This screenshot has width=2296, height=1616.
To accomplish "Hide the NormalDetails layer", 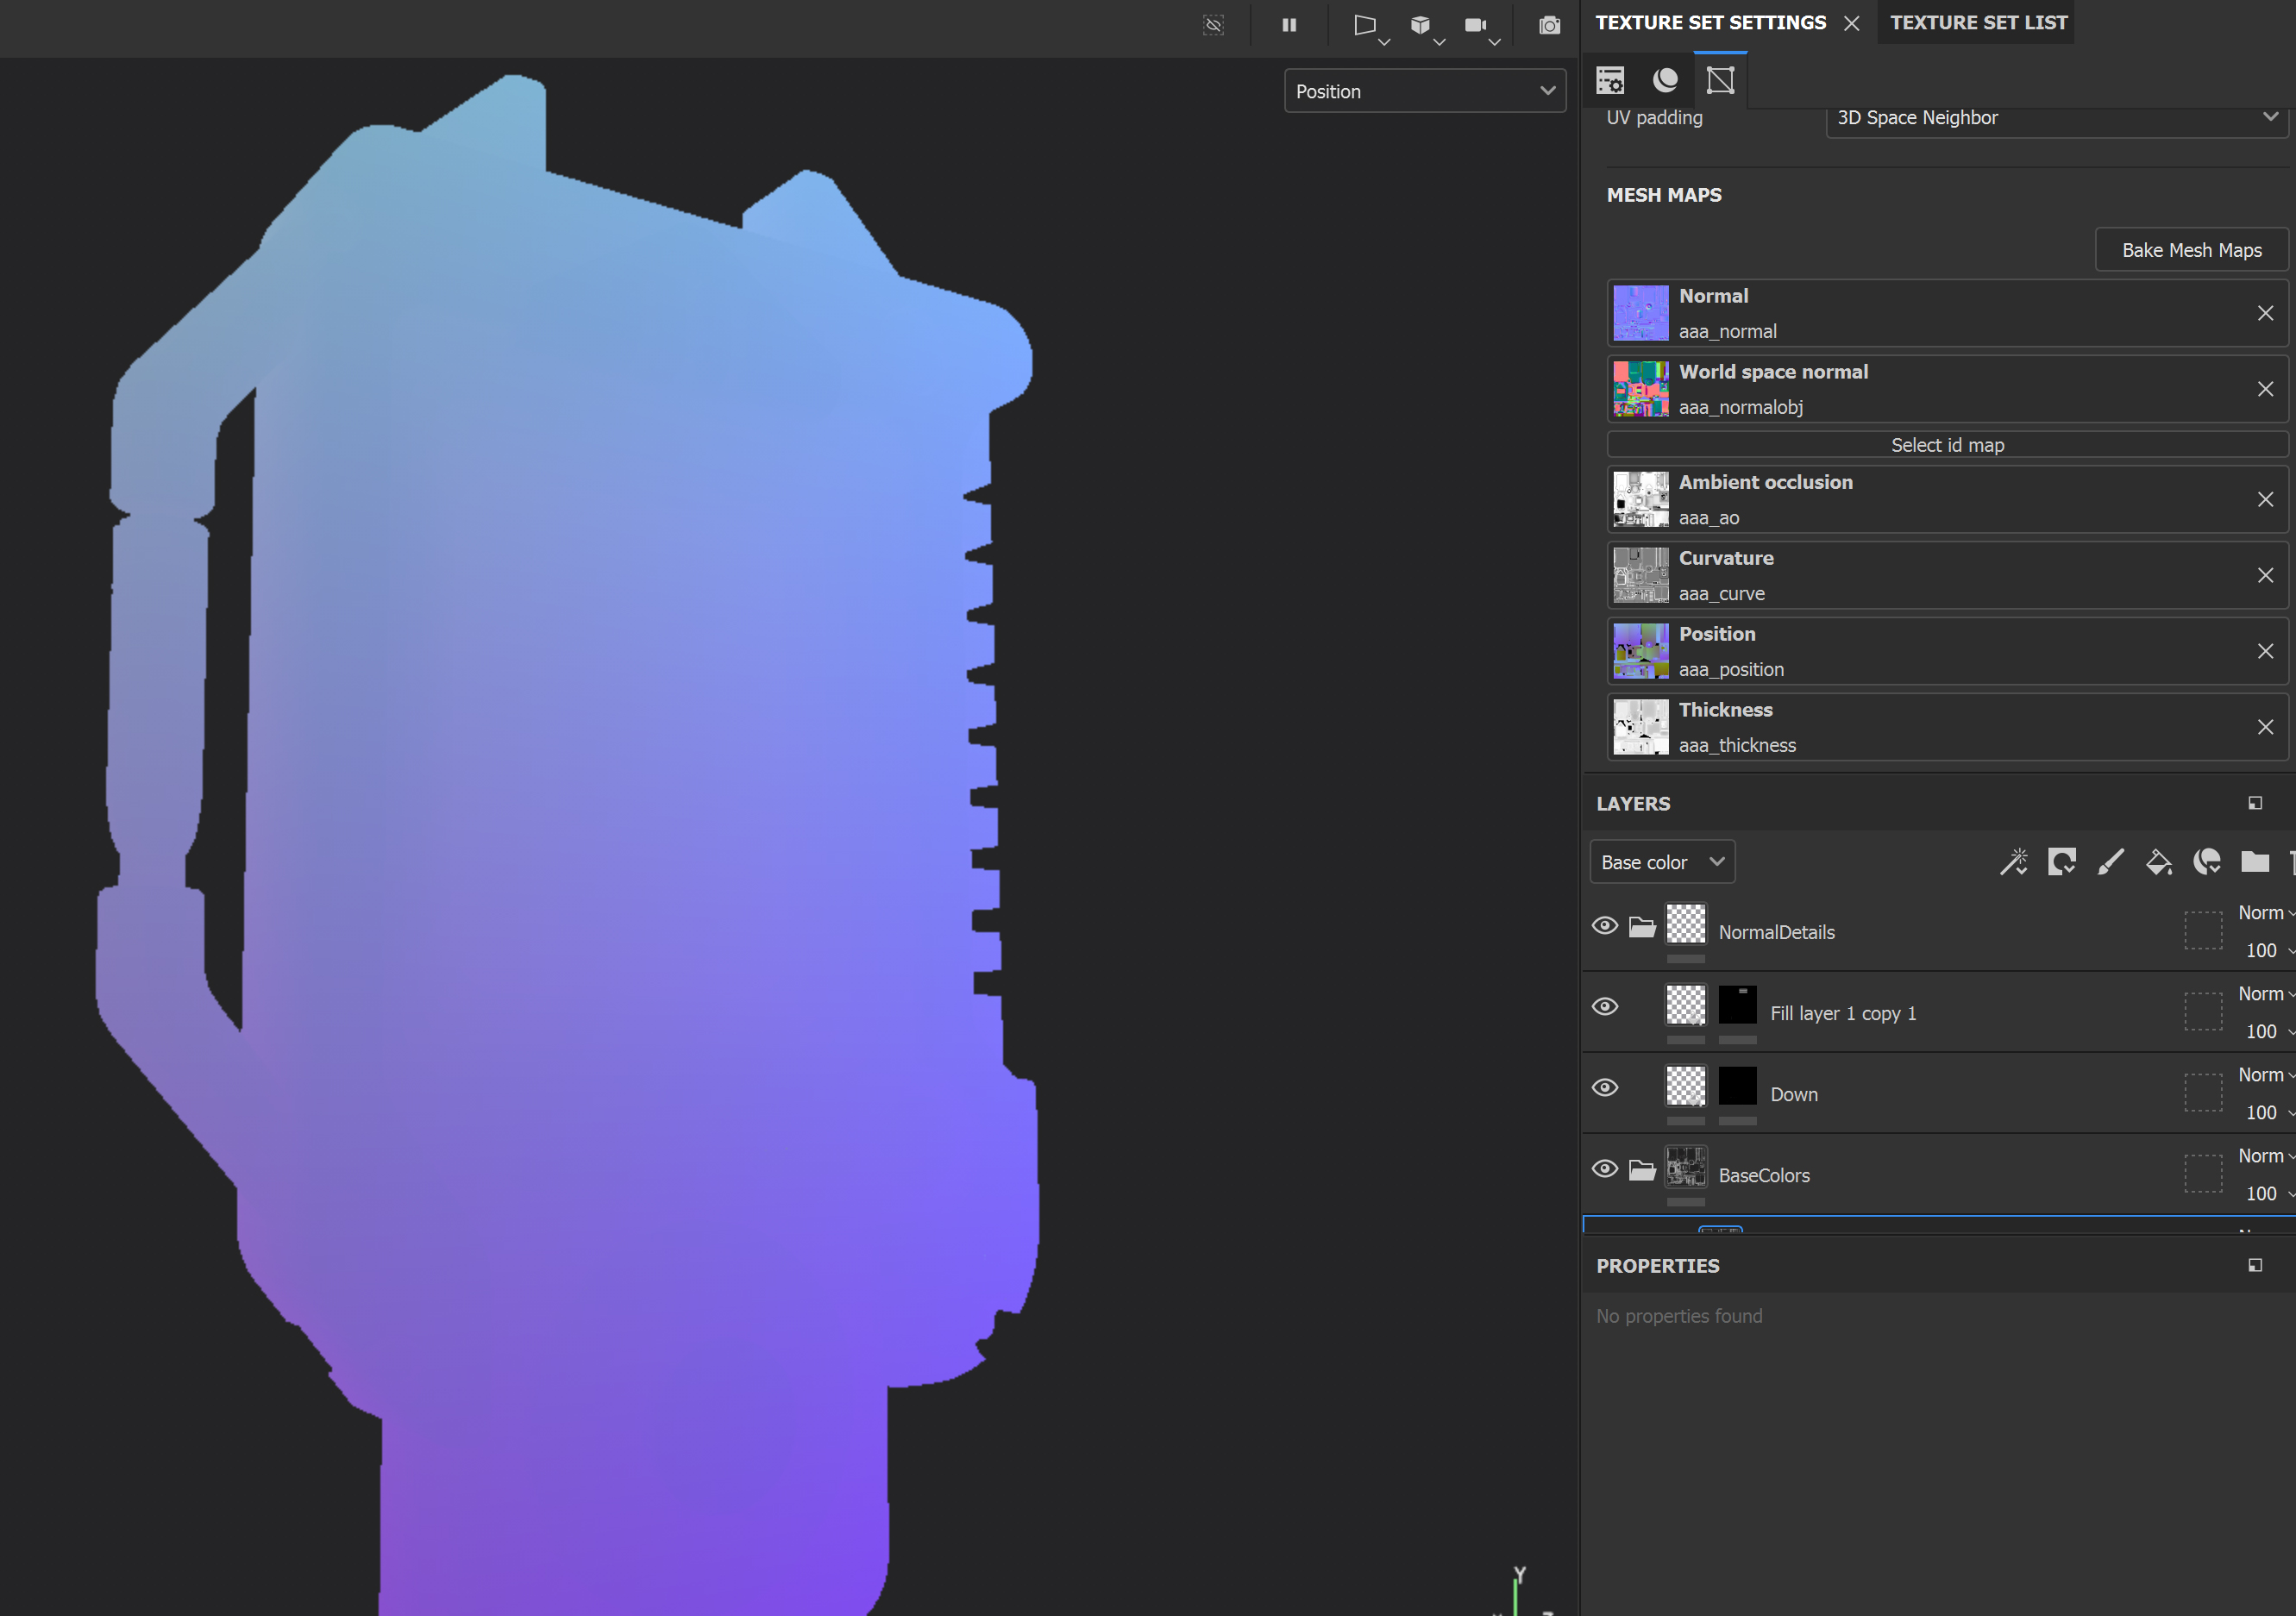I will coord(1605,925).
